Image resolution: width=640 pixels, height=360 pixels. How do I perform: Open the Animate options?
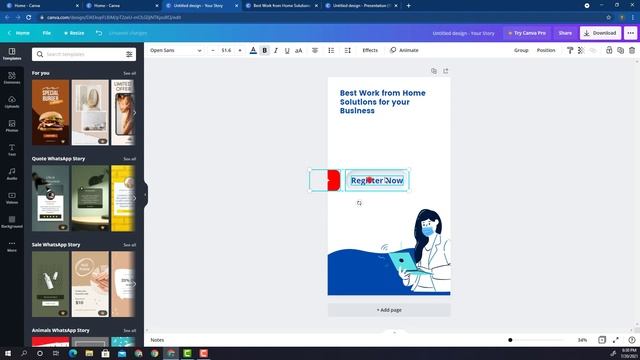tap(404, 50)
